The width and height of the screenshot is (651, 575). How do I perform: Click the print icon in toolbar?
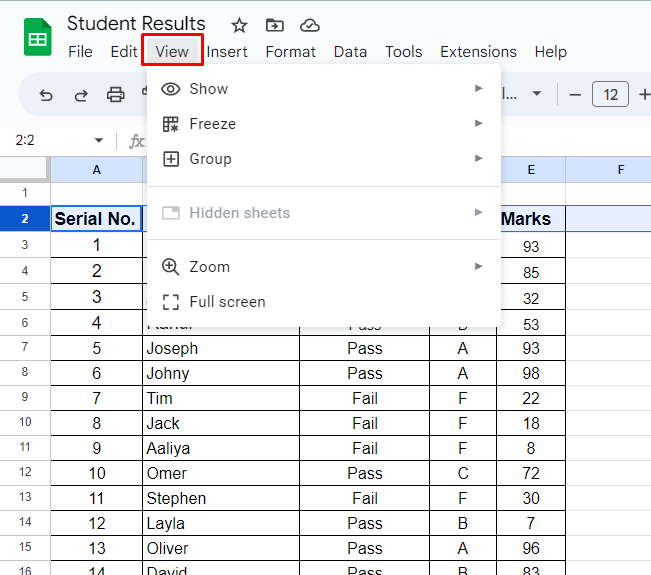coord(116,95)
